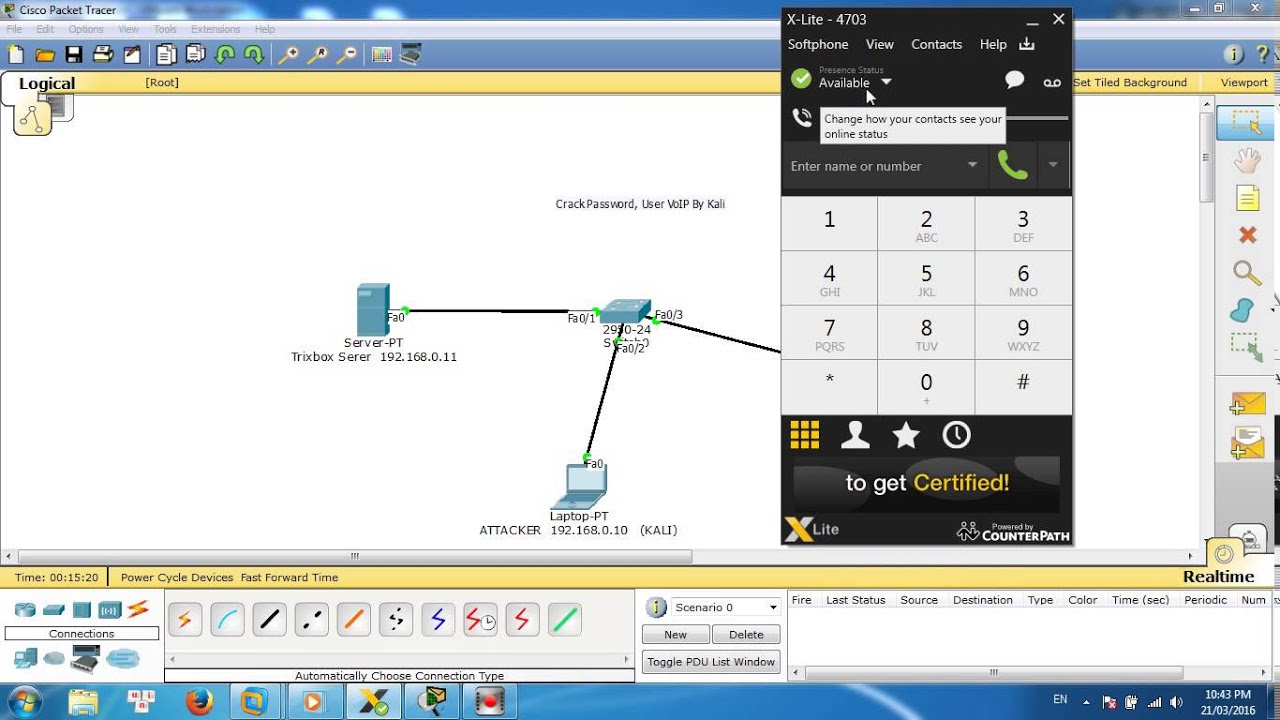Click the Delete scenario button
The width and height of the screenshot is (1280, 720).
(746, 634)
